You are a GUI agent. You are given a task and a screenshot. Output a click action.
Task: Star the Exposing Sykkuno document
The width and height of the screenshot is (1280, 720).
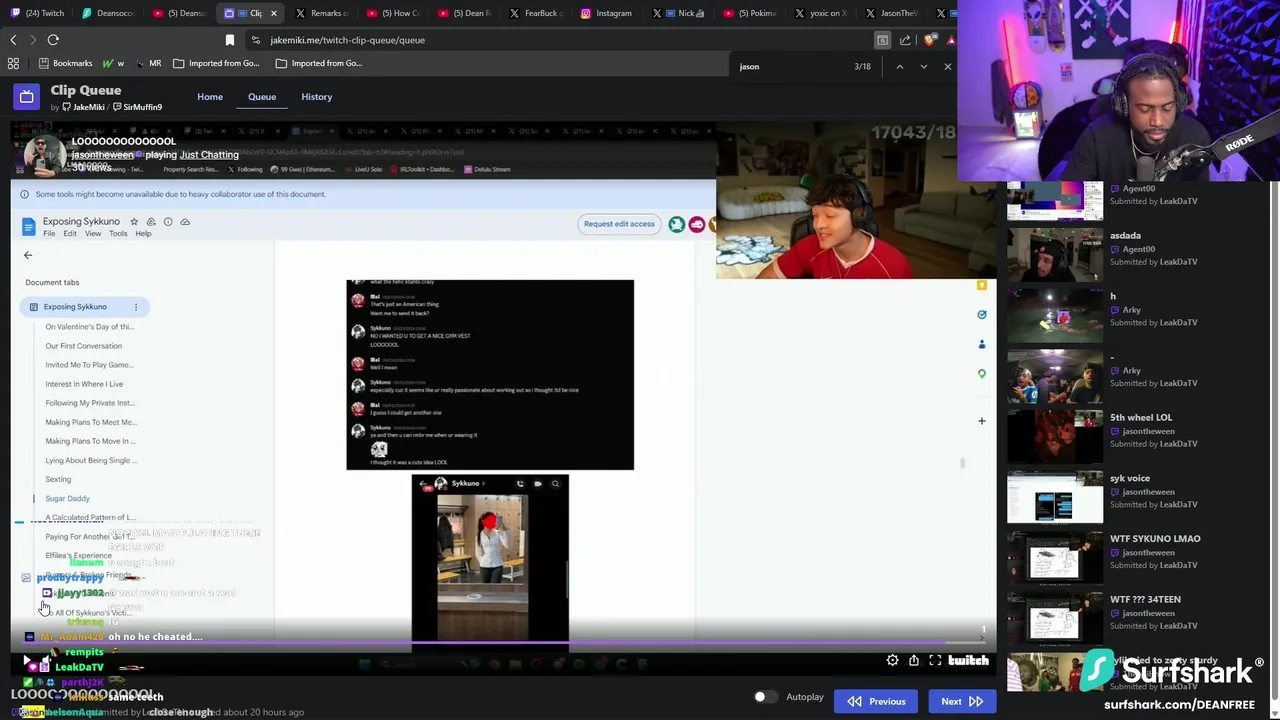(134, 222)
